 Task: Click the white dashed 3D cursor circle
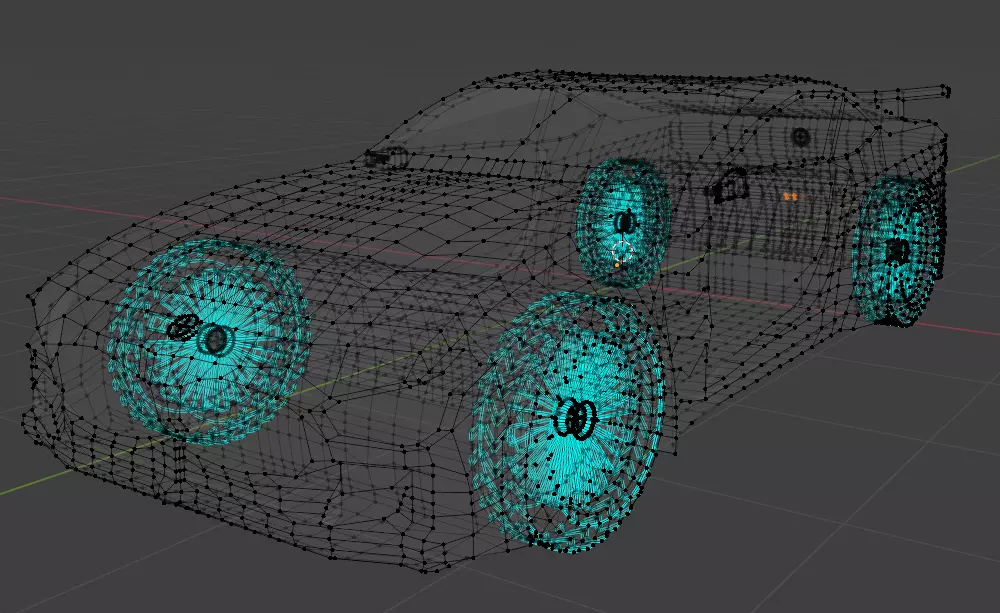[x=622, y=252]
